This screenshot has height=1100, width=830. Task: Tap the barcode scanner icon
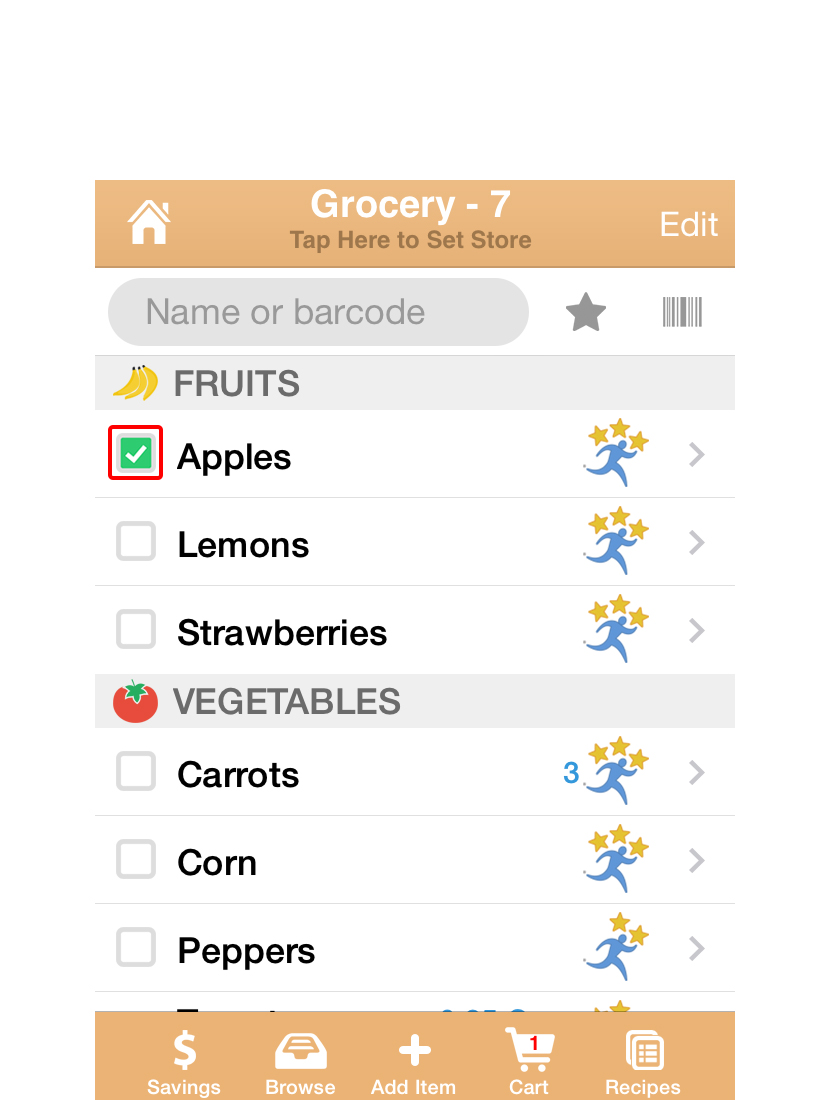[x=682, y=312]
